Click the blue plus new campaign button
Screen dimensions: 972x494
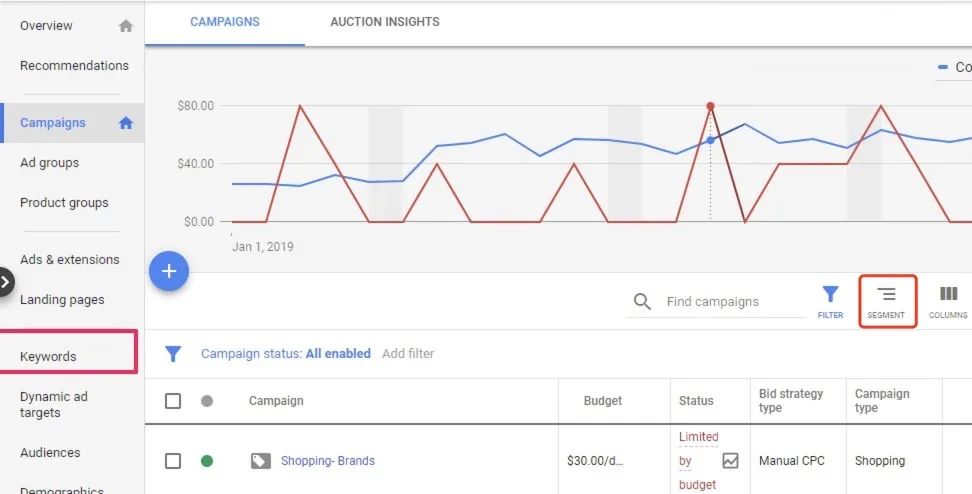click(x=169, y=271)
